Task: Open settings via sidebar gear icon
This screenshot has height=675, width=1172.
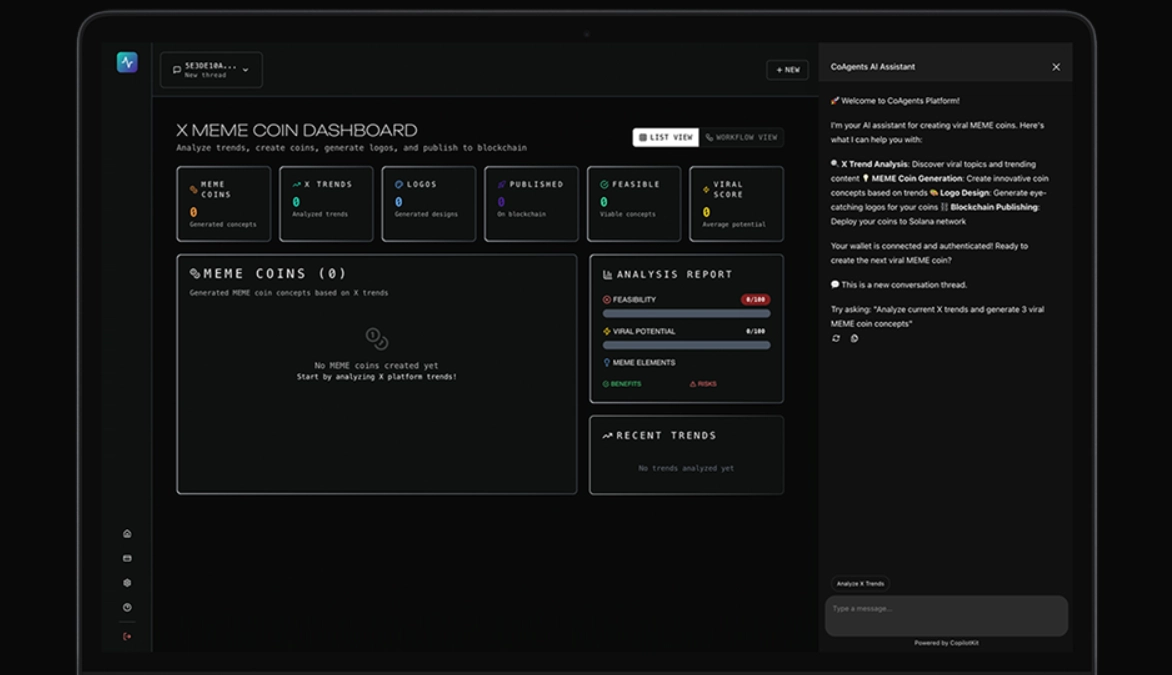Action: point(127,583)
